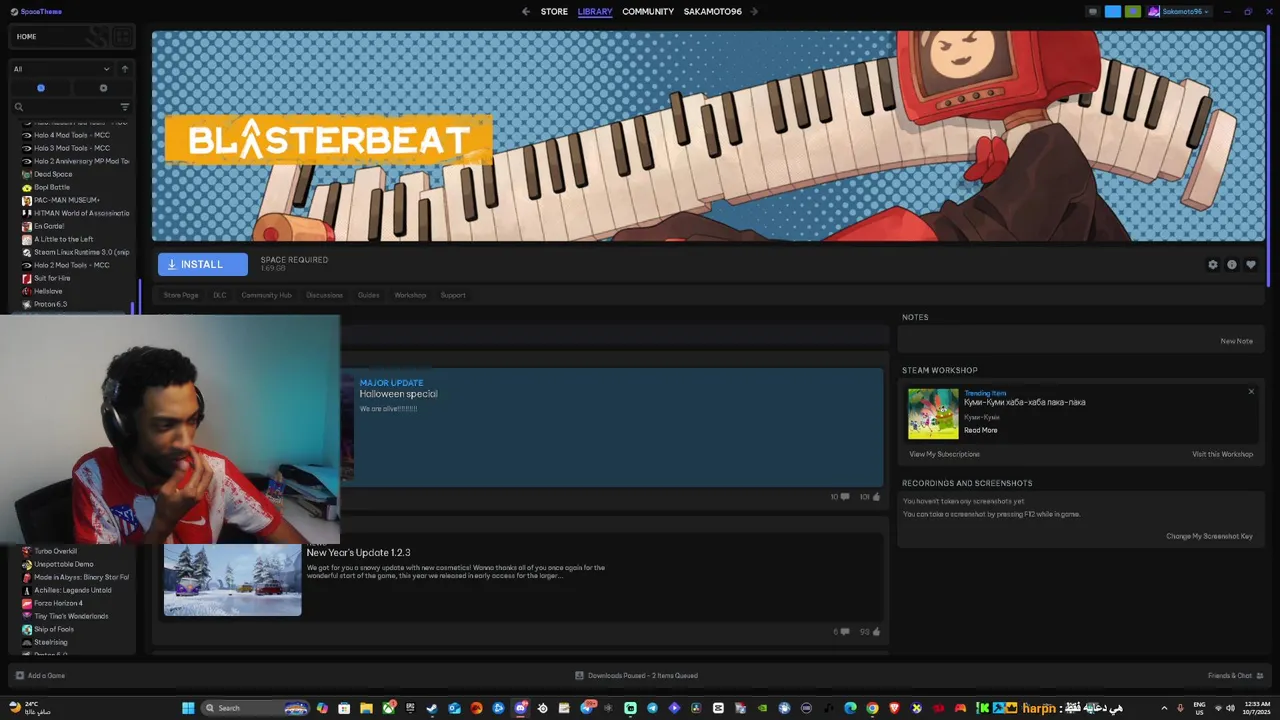Click the INSTALL button
This screenshot has width=1280, height=720.
tap(203, 264)
